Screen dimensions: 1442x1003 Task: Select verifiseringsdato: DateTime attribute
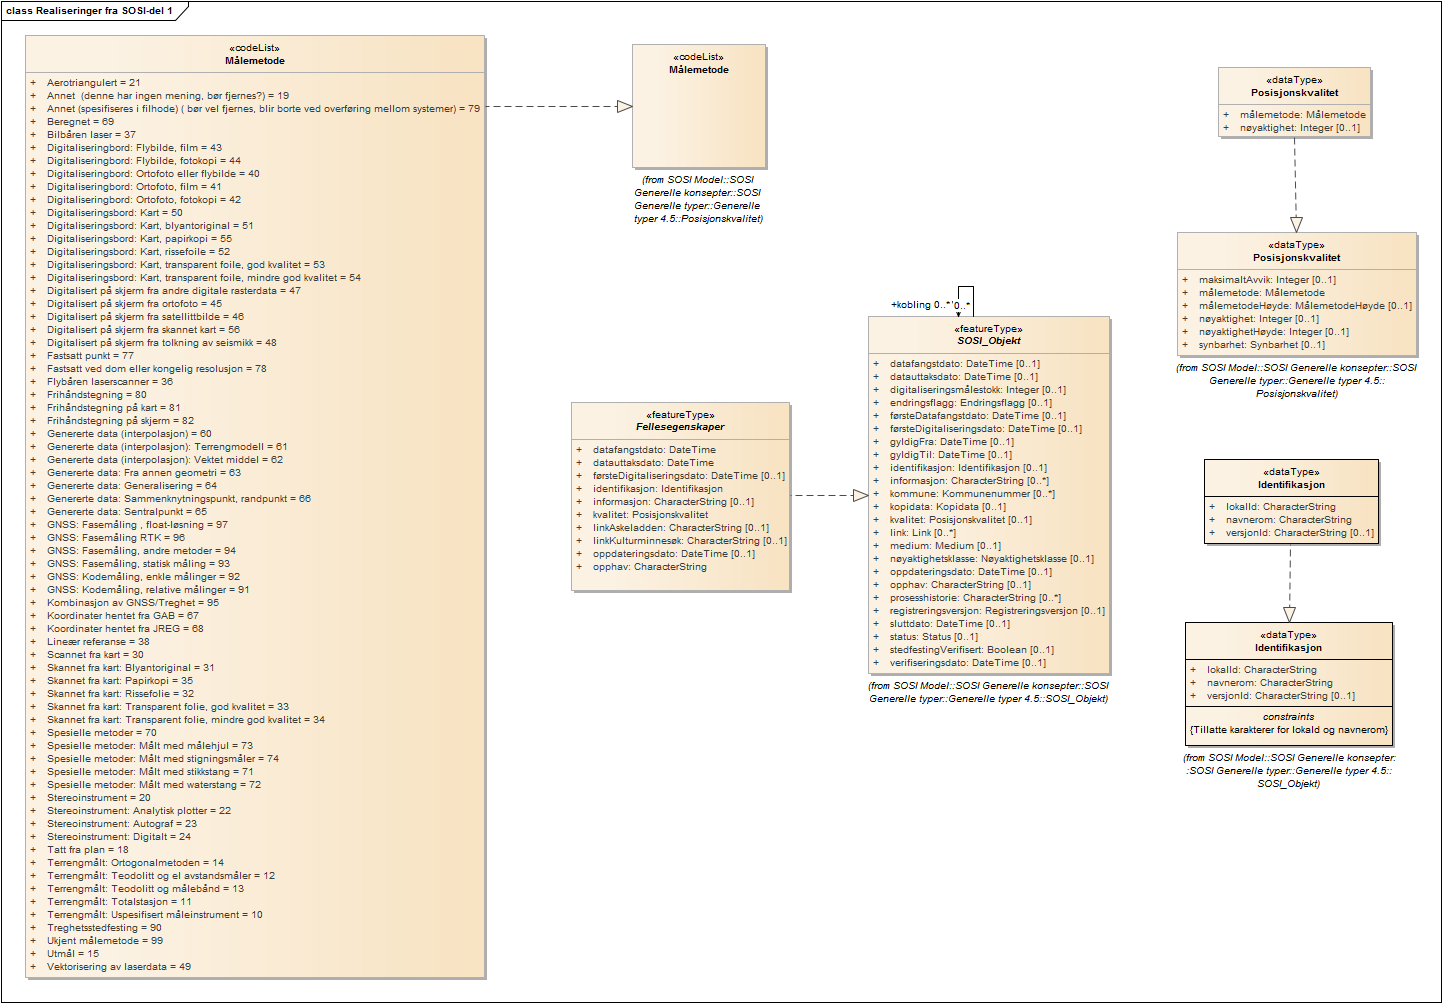coord(968,663)
